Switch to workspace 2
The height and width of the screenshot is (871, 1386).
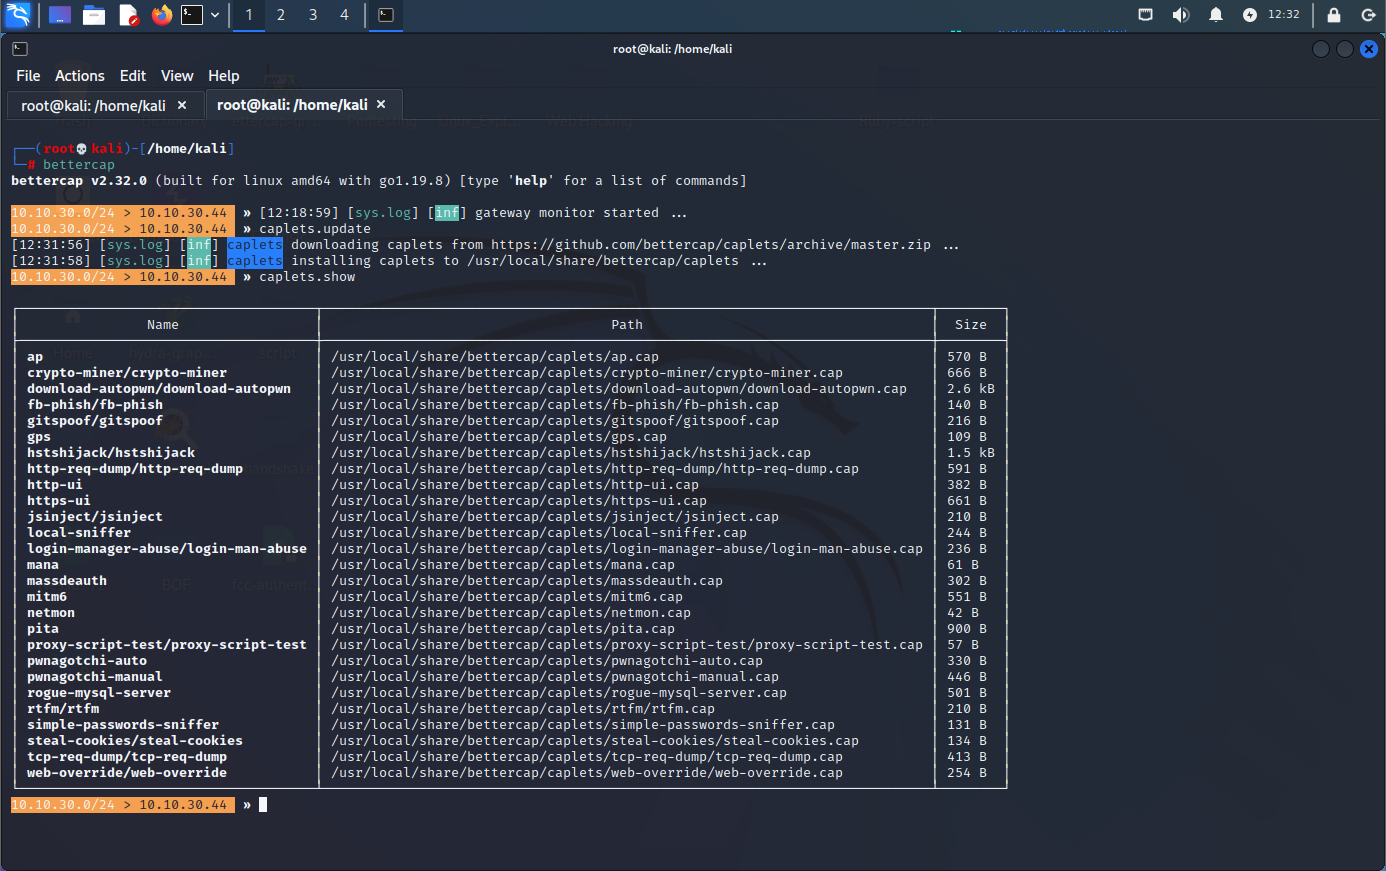point(281,15)
